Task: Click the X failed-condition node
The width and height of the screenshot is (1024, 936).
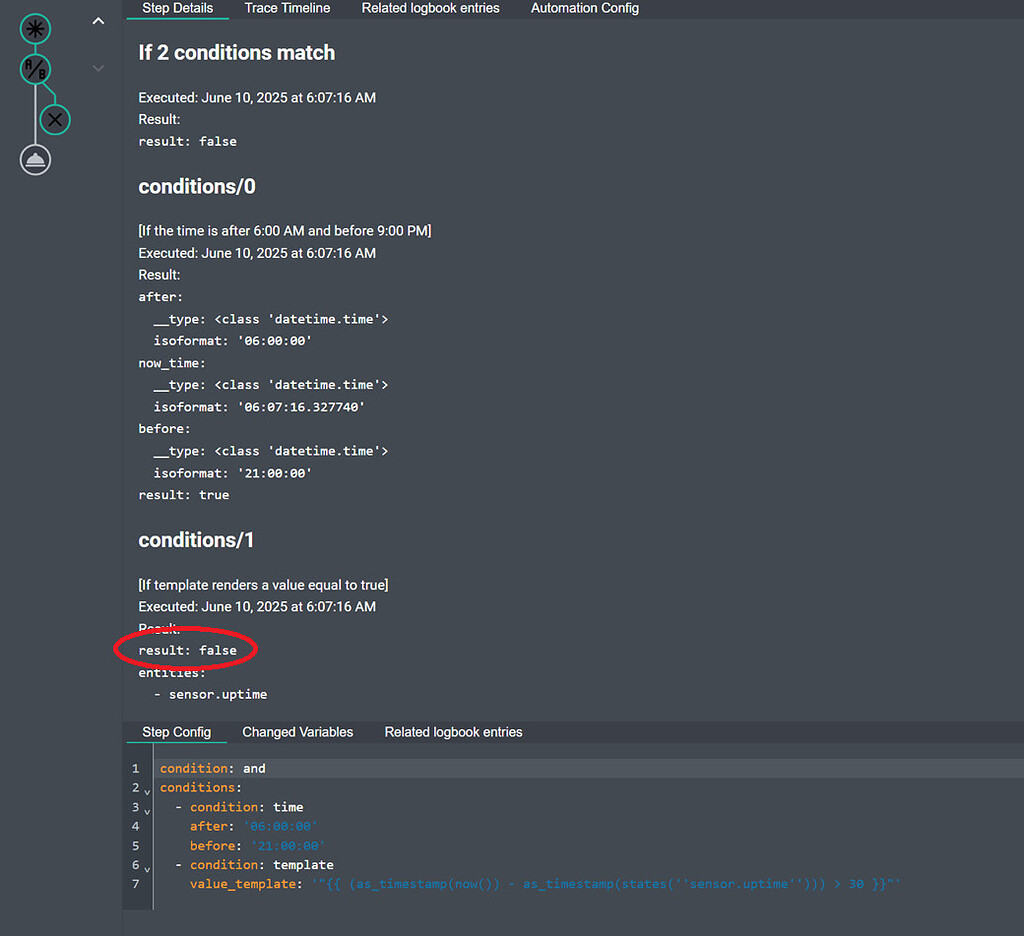Action: point(55,119)
